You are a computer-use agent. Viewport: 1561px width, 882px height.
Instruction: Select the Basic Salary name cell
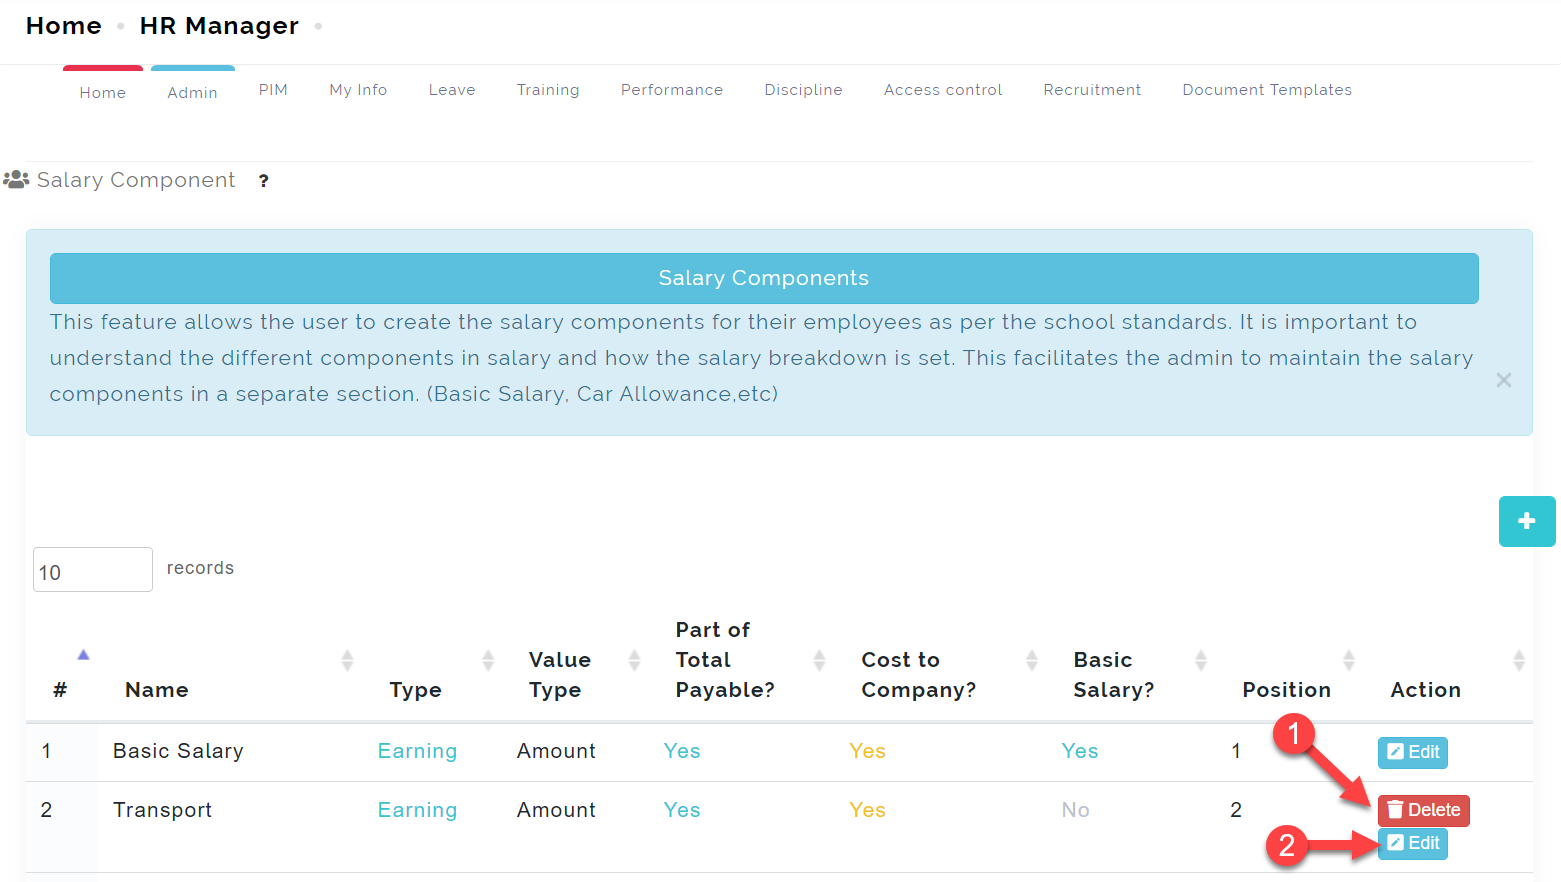[x=178, y=751]
